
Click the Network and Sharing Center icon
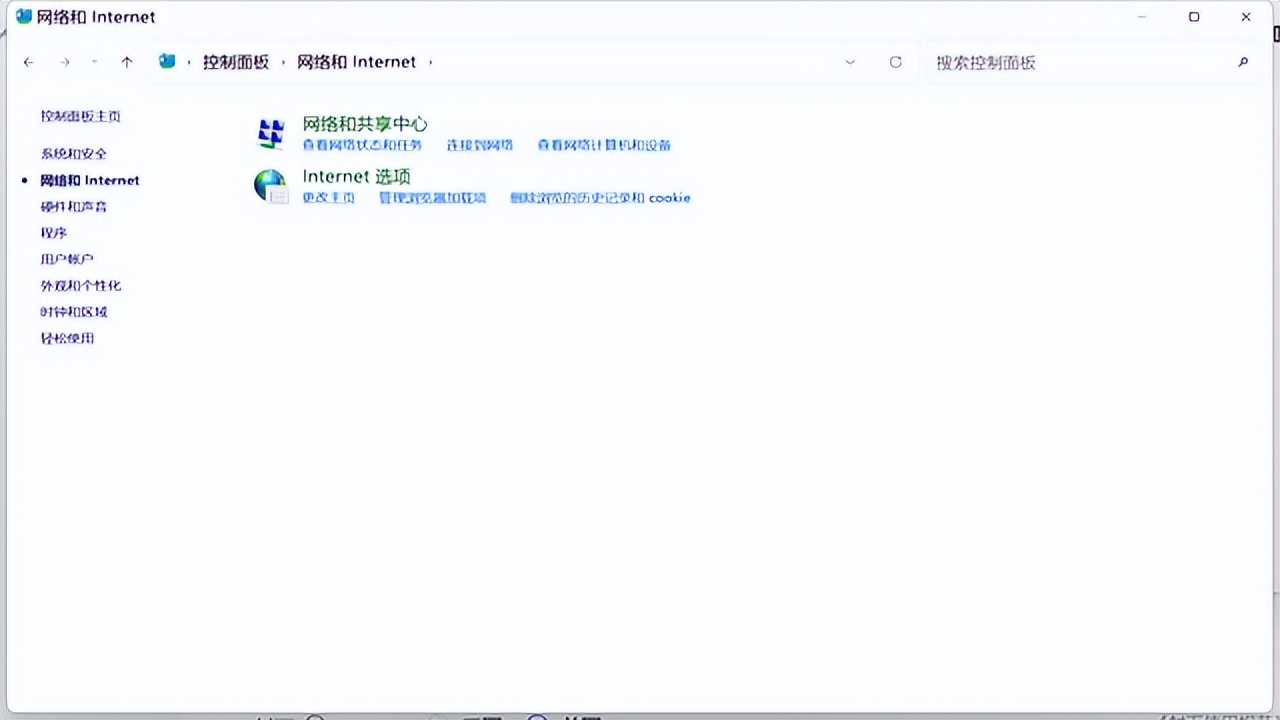pyautogui.click(x=270, y=133)
